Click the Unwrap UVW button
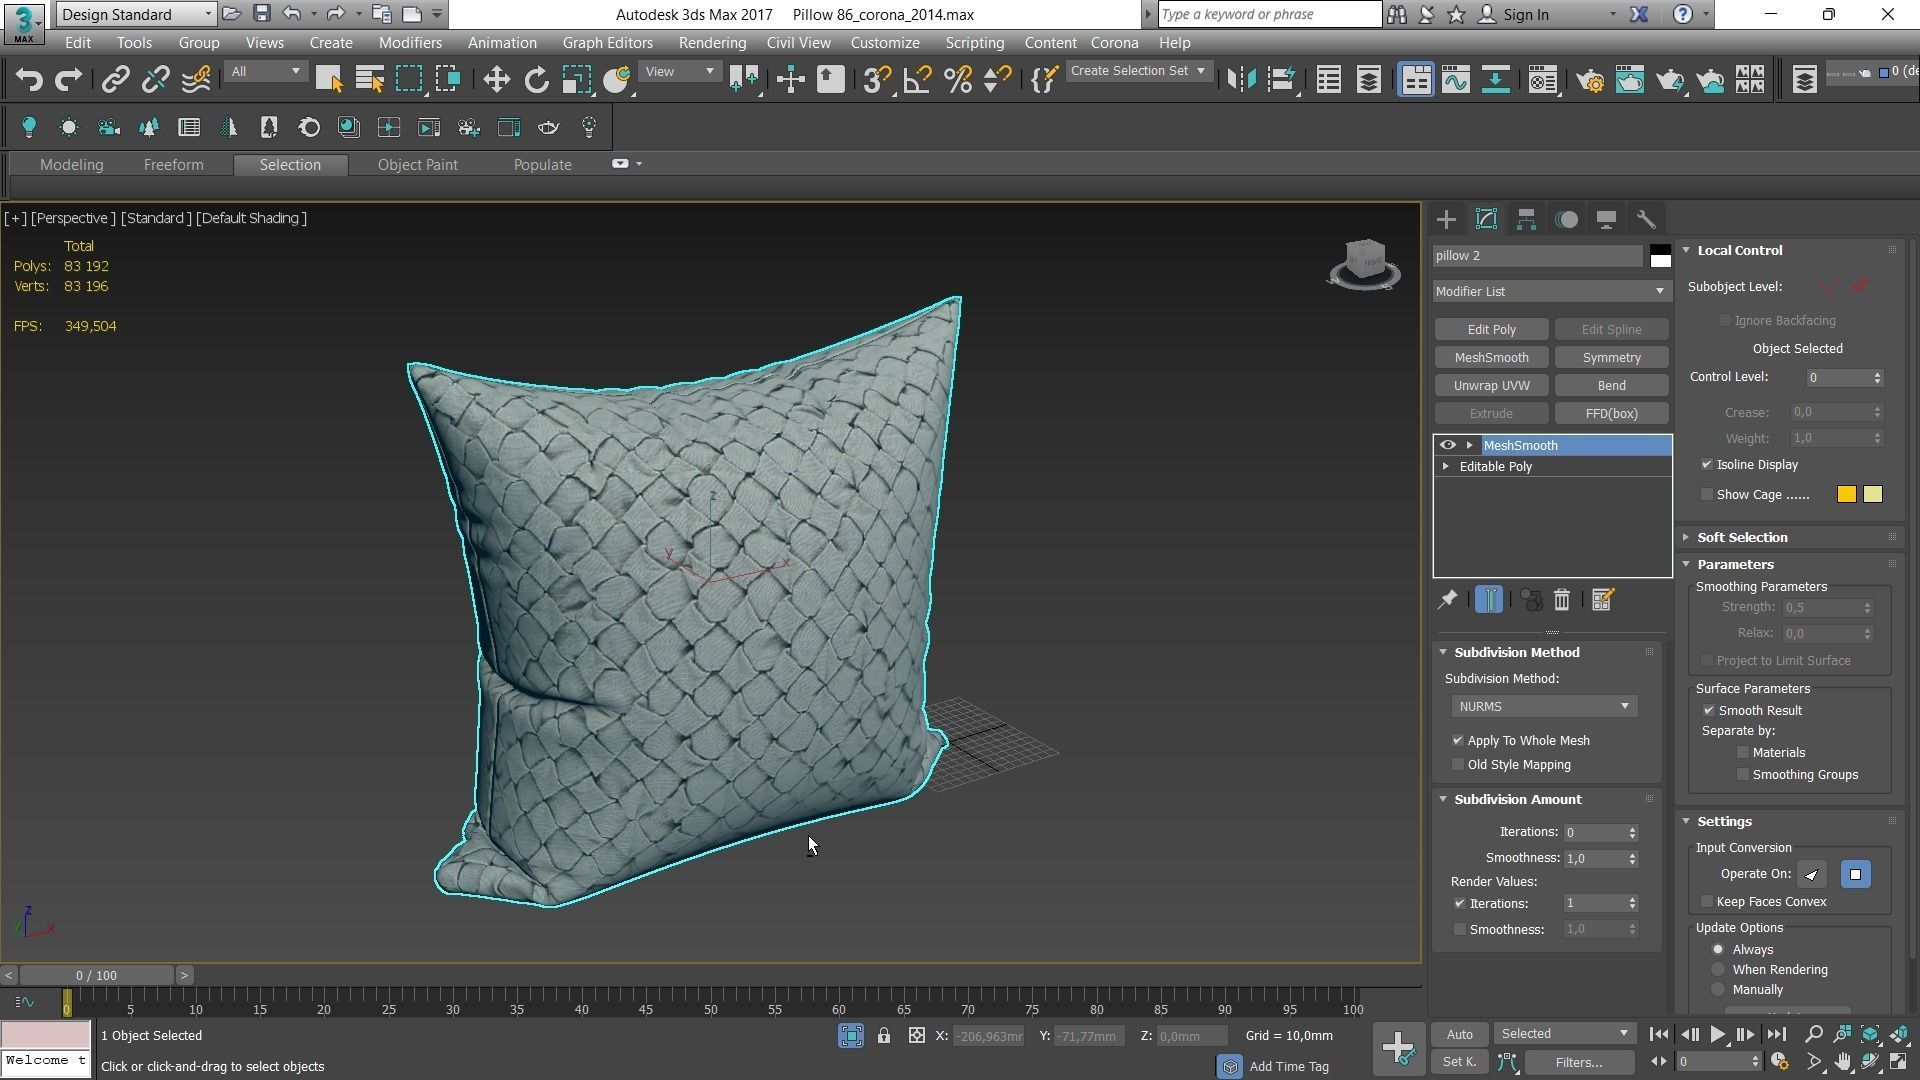Image resolution: width=1920 pixels, height=1080 pixels. (x=1491, y=386)
